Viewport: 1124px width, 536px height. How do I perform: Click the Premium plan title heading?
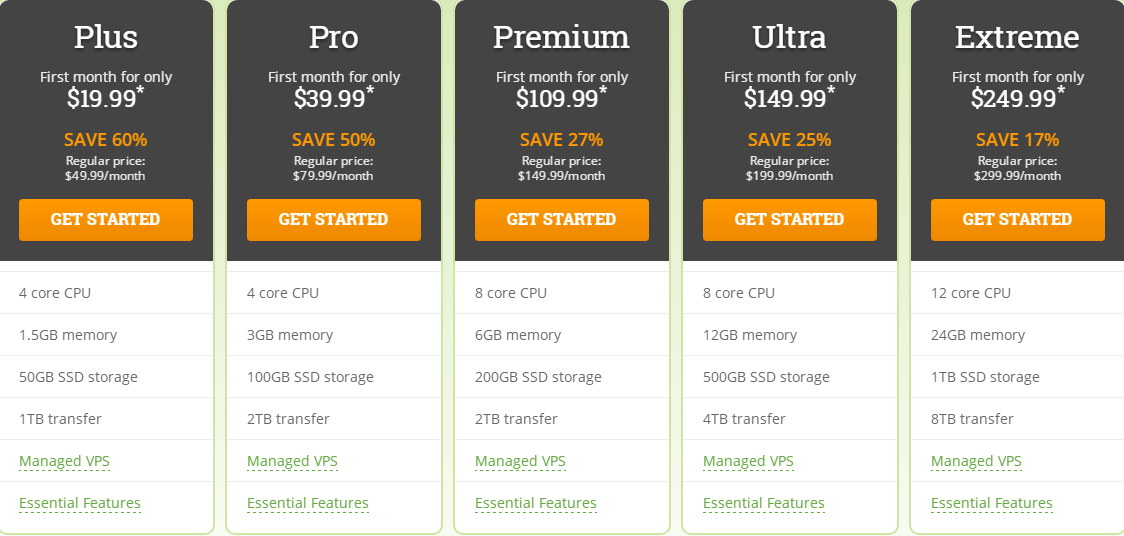pos(561,38)
